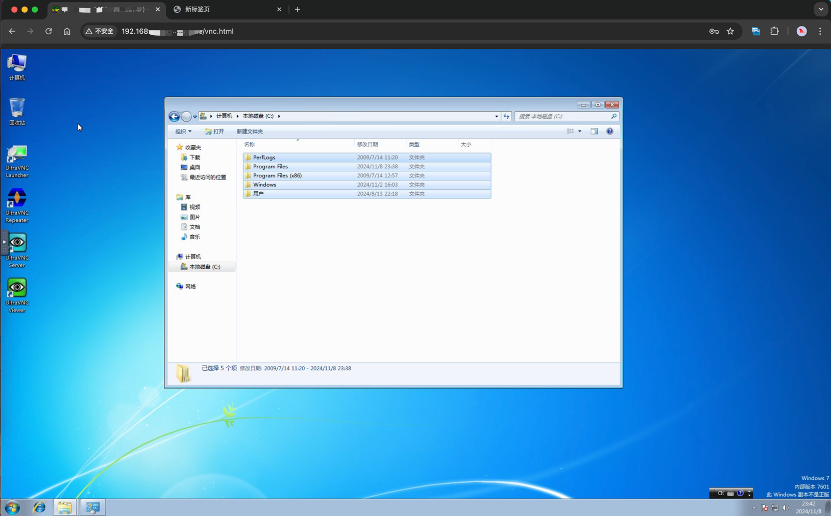832x516 pixels.
Task: Click the 新建文件夹 toolbar button
Action: click(249, 131)
